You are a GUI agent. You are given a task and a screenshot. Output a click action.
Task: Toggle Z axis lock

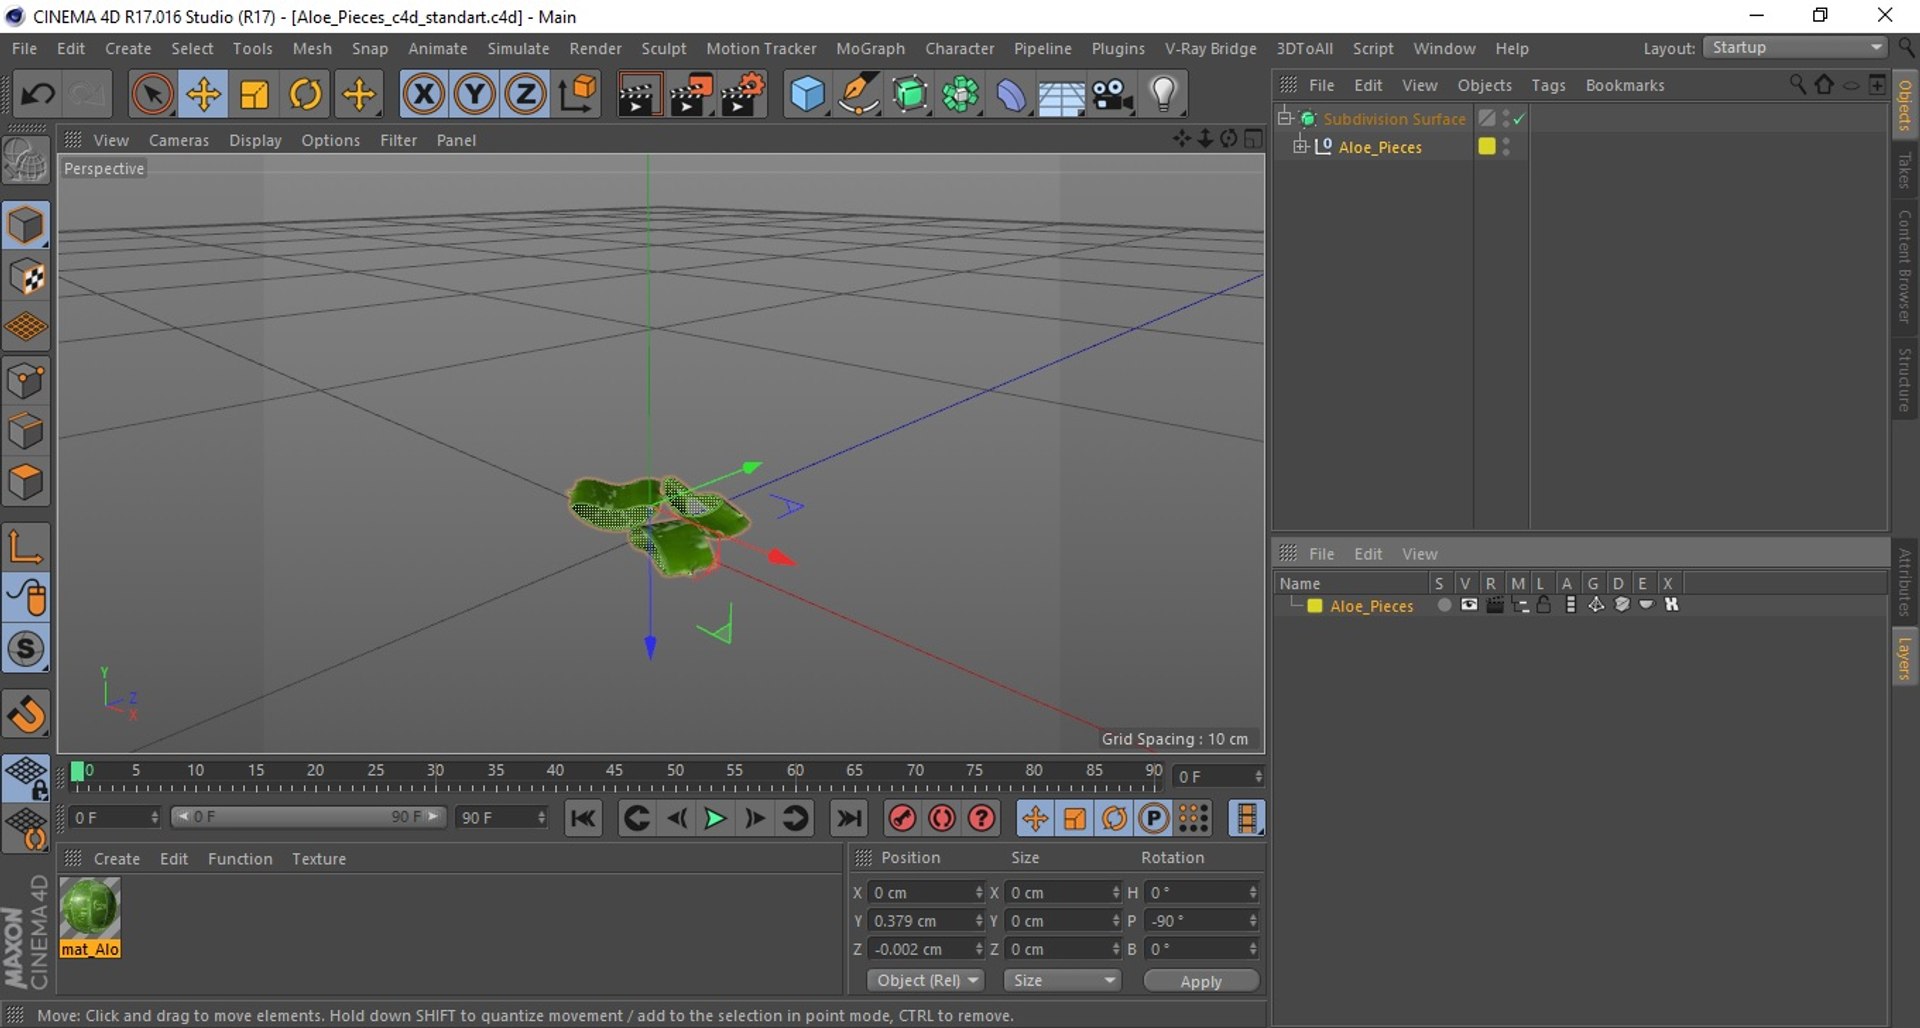pos(525,95)
